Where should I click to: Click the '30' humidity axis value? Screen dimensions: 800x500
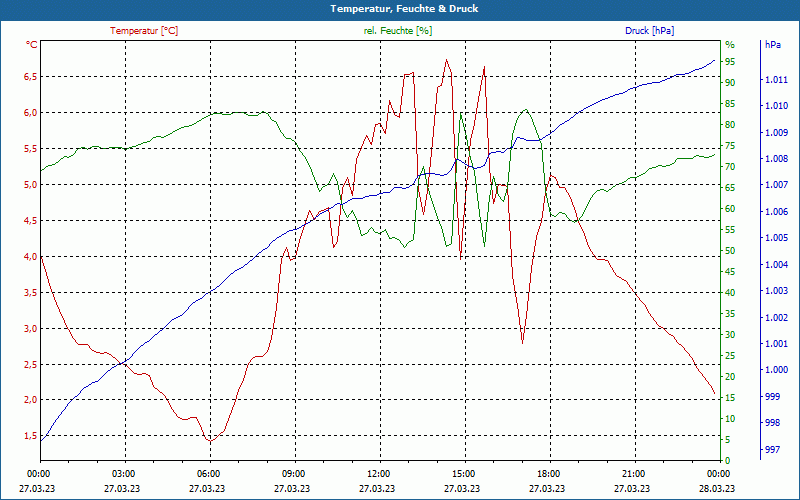coord(730,335)
